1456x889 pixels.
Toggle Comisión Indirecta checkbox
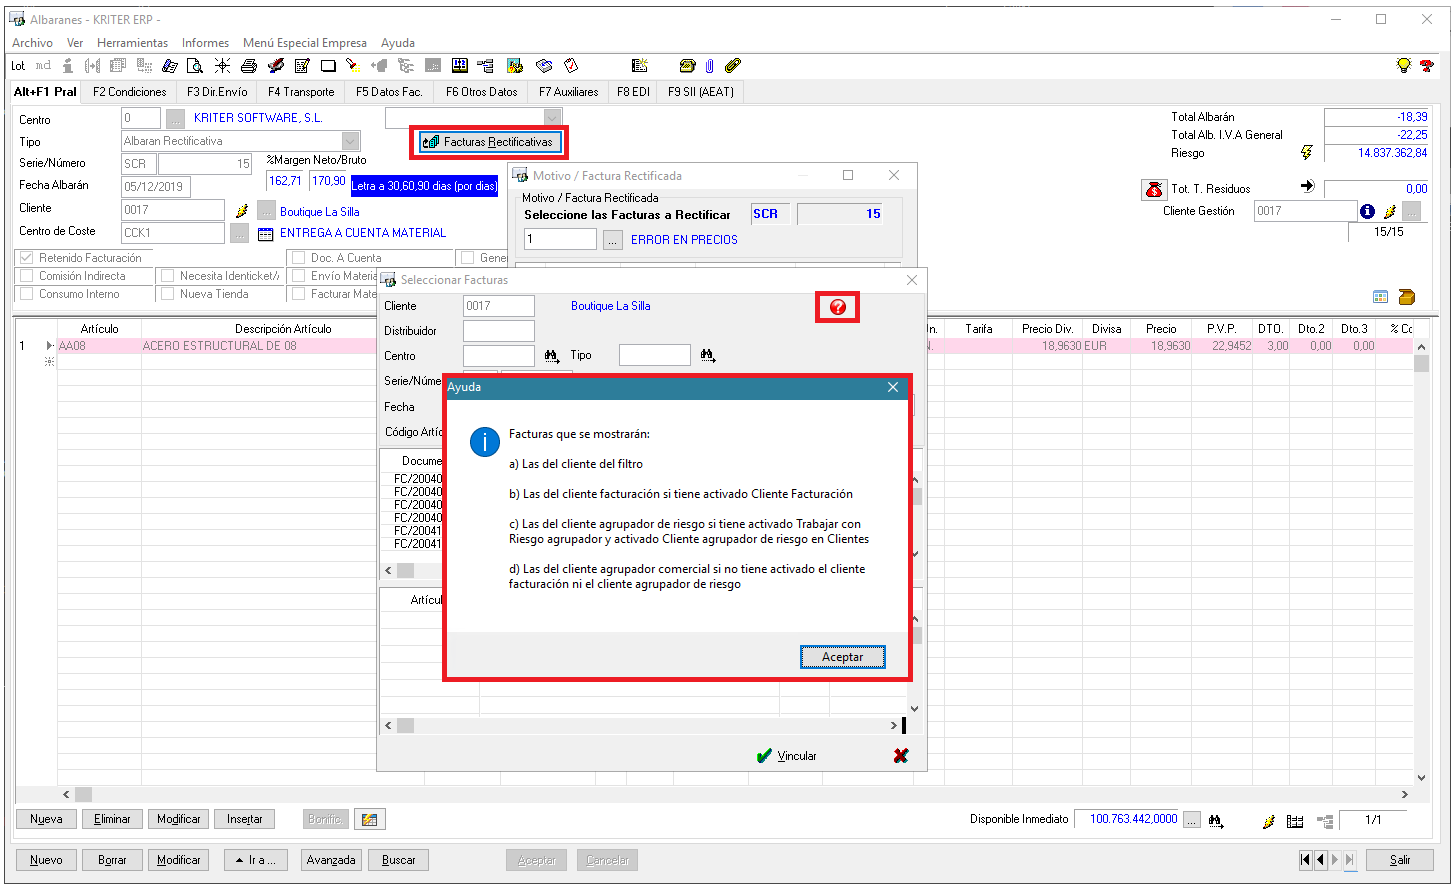tap(27, 276)
